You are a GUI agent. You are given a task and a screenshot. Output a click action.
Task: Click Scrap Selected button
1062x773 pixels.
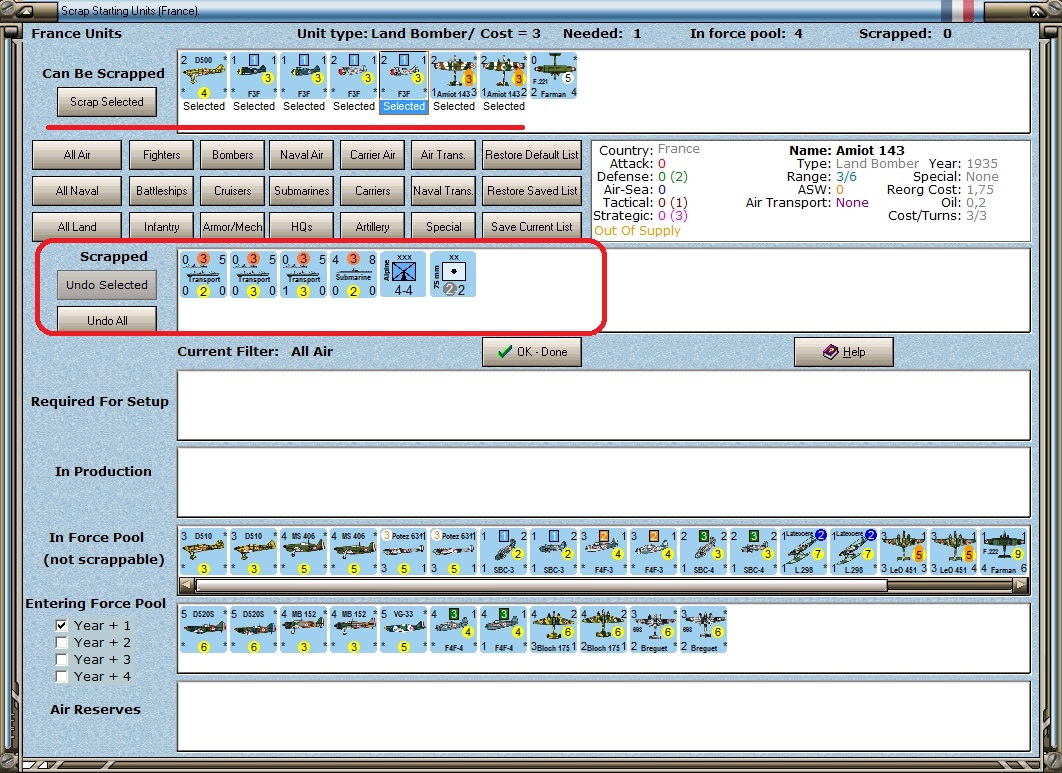point(107,102)
